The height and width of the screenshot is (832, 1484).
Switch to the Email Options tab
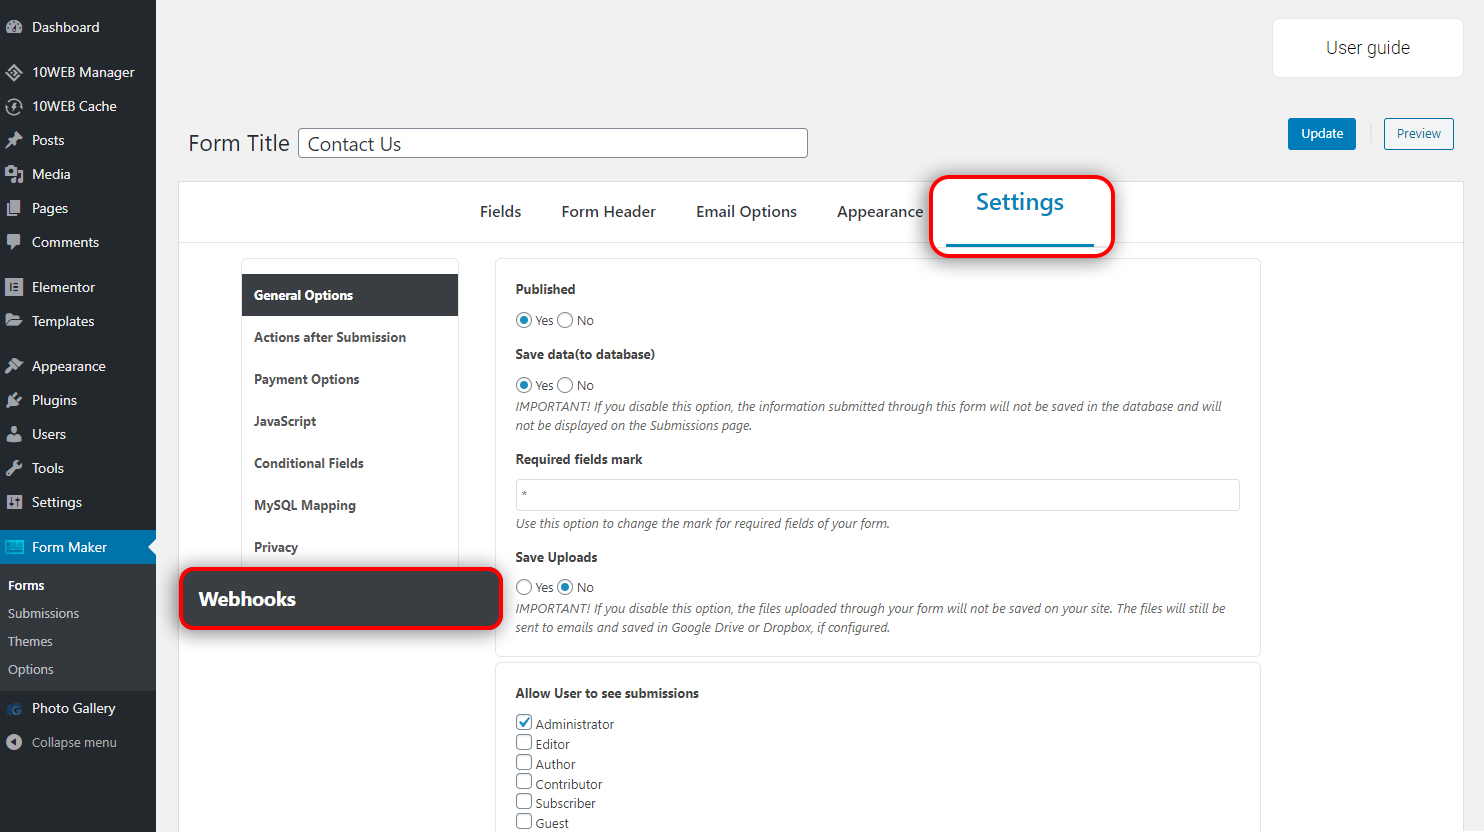click(746, 212)
